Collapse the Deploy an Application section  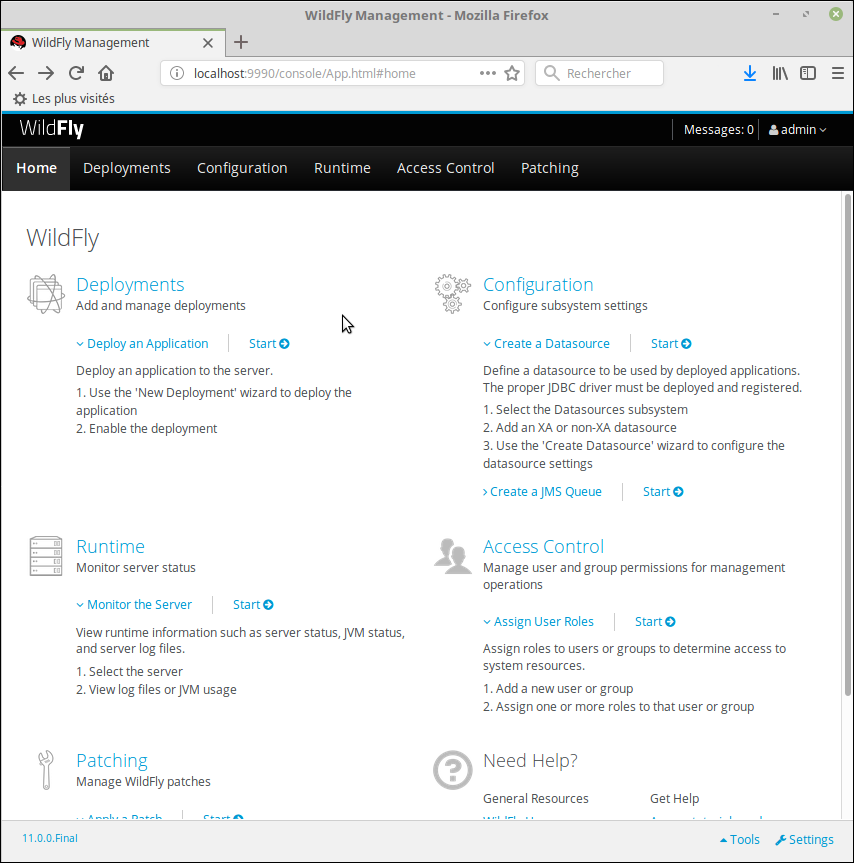pyautogui.click(x=142, y=343)
